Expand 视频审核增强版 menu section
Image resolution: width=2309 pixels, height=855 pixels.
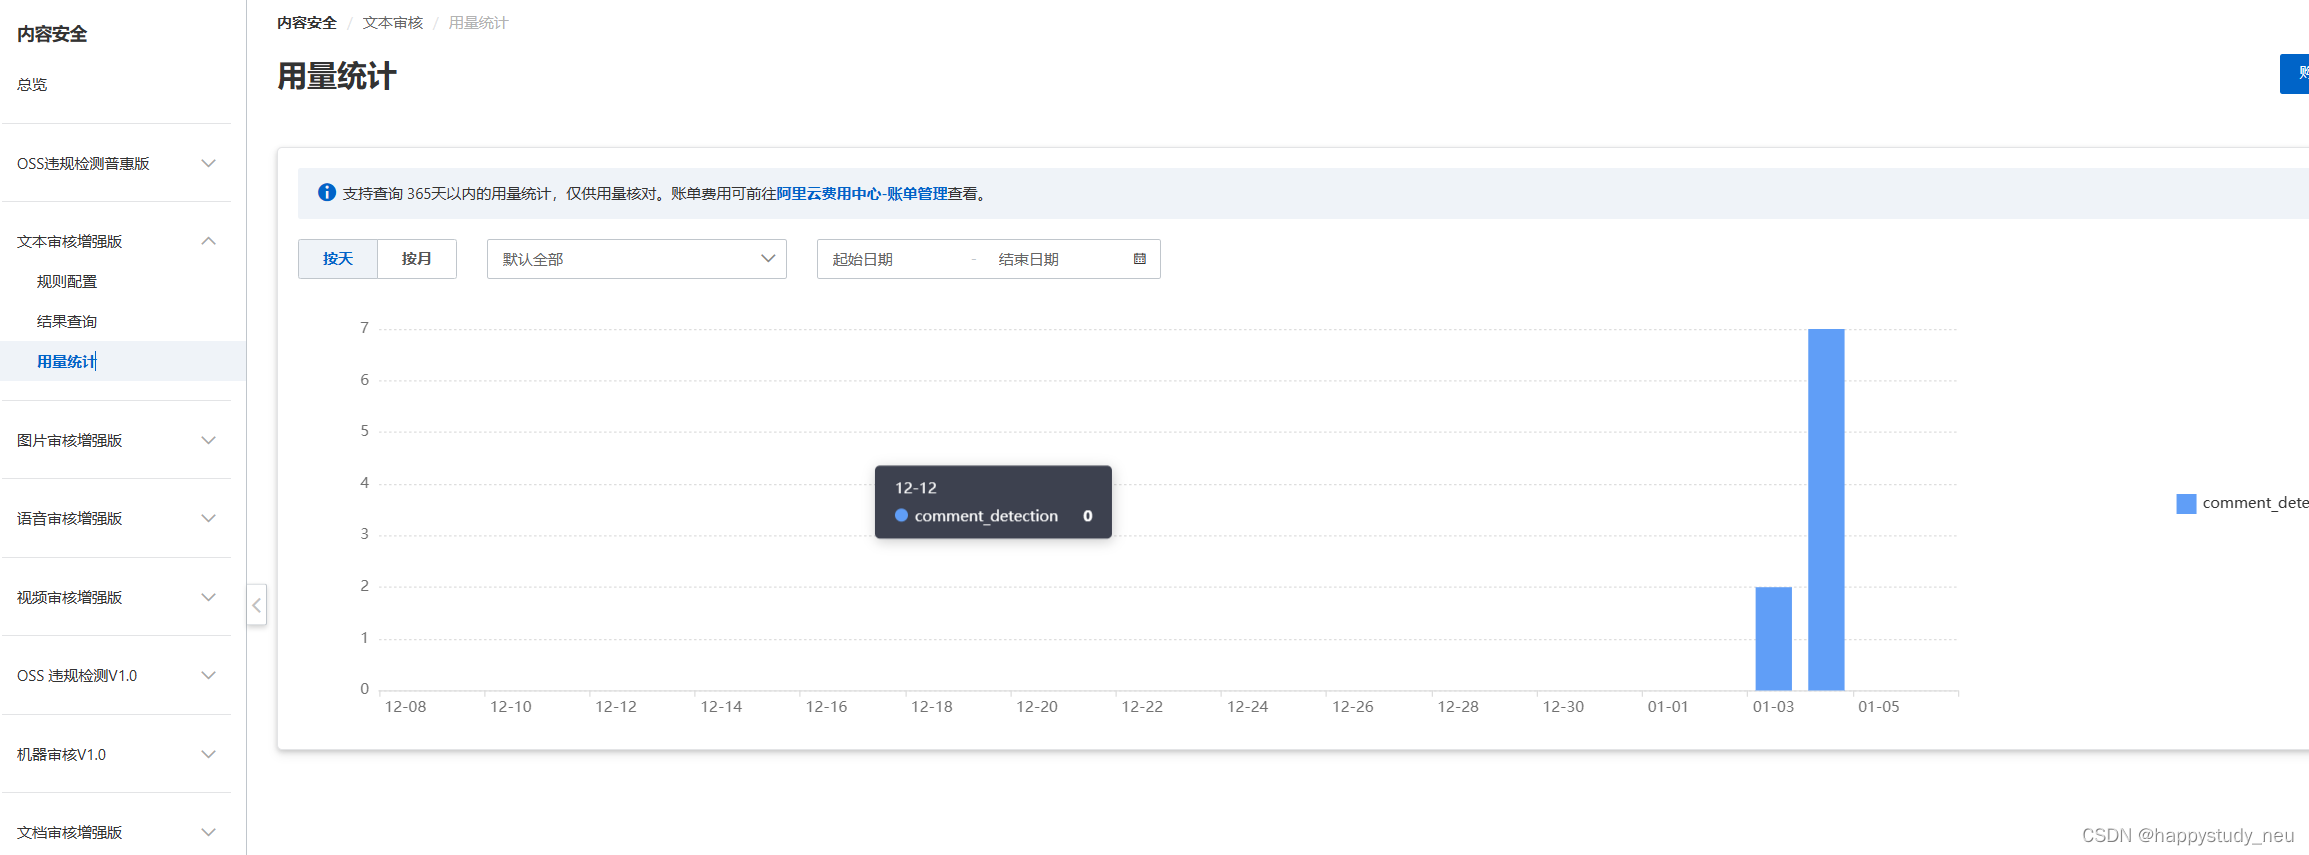(x=116, y=597)
